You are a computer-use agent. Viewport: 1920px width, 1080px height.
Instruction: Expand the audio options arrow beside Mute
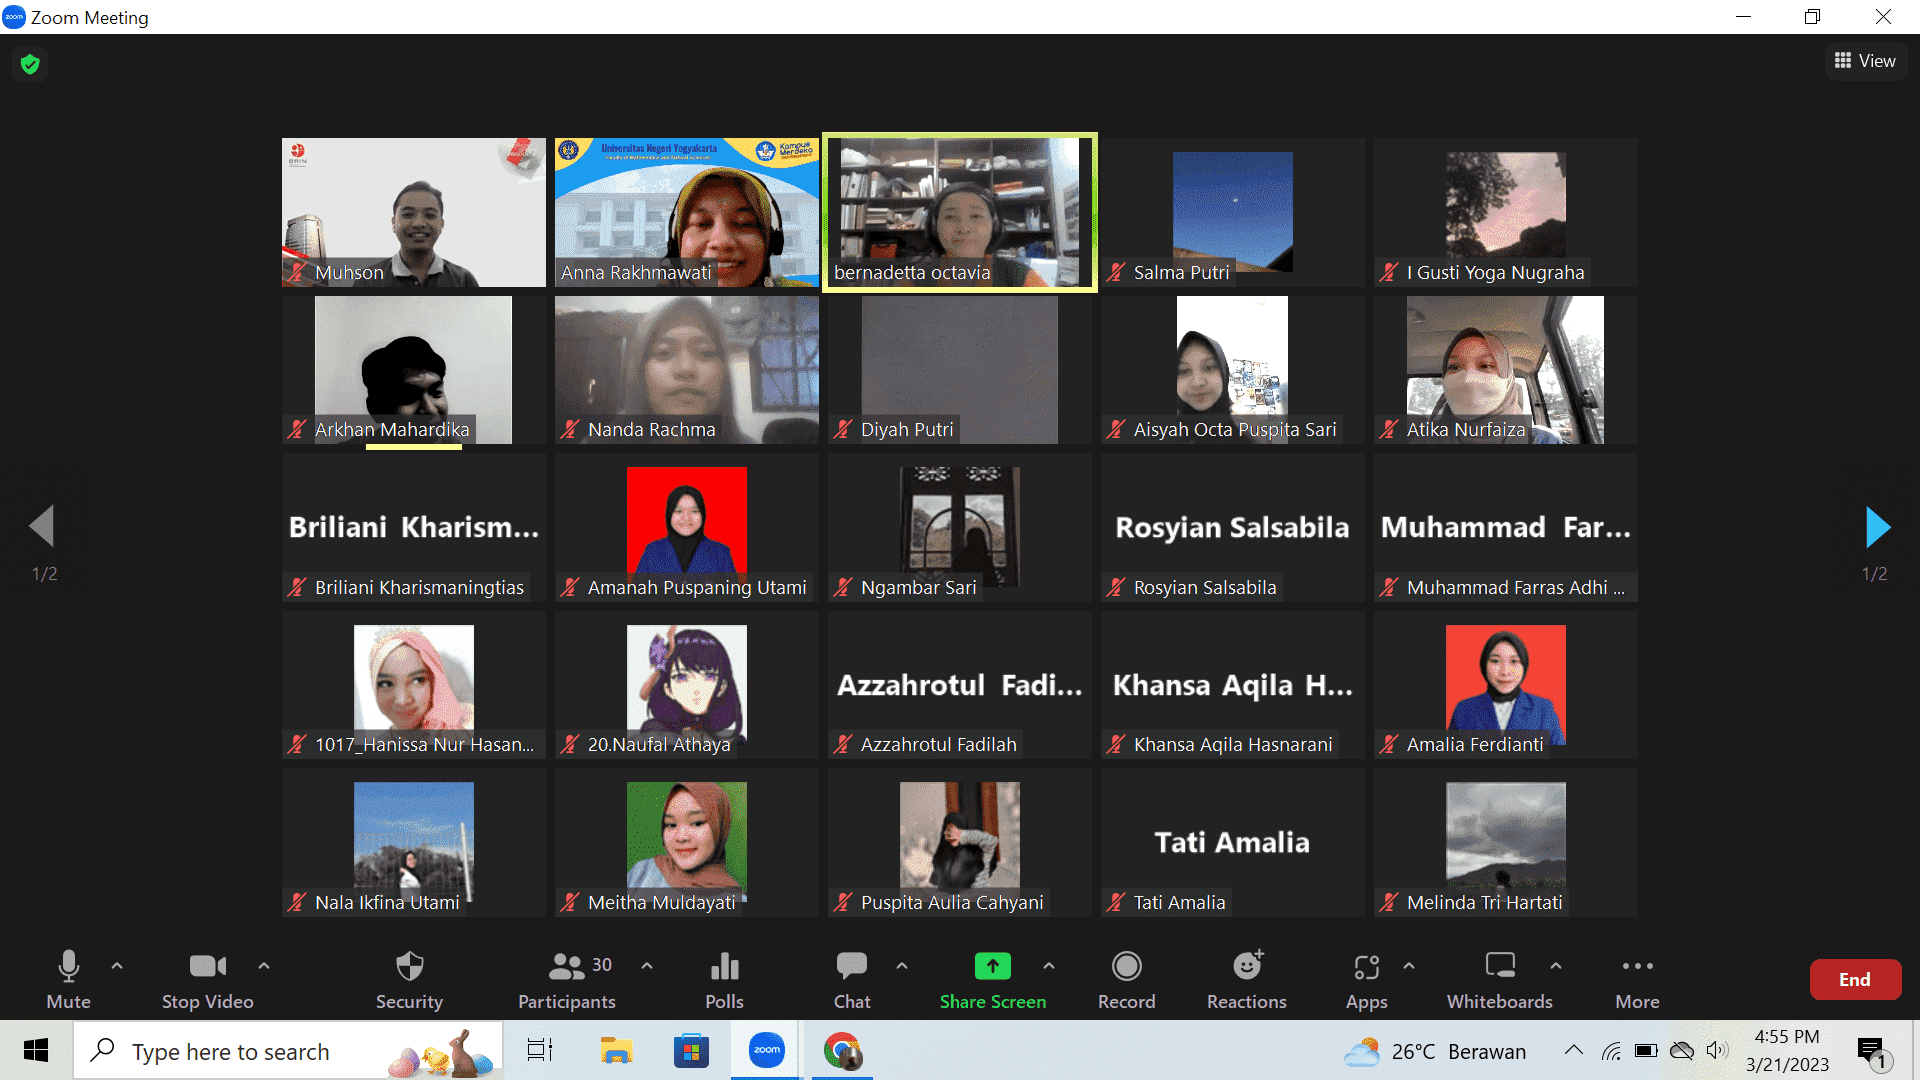(117, 966)
